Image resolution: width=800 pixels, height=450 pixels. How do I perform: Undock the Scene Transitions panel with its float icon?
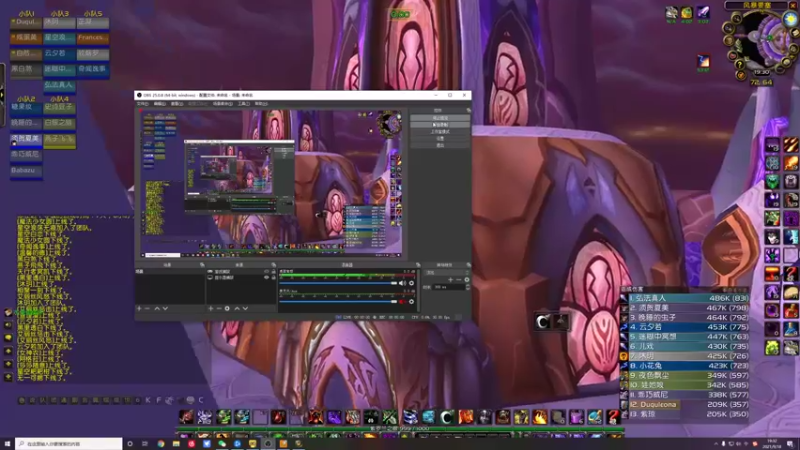click(x=468, y=265)
